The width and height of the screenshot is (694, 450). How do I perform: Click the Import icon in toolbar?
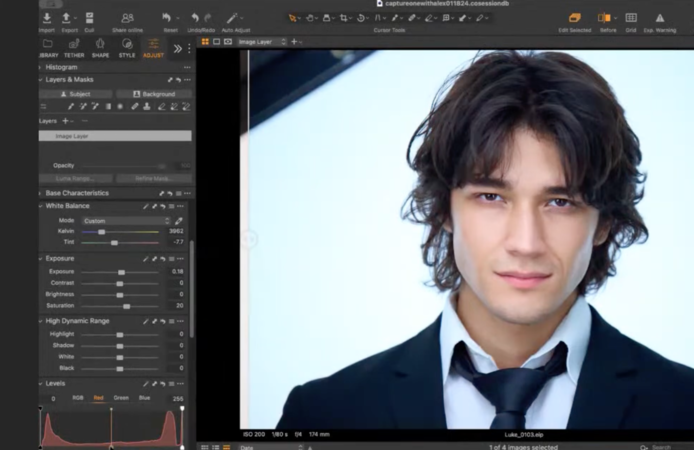(x=46, y=18)
